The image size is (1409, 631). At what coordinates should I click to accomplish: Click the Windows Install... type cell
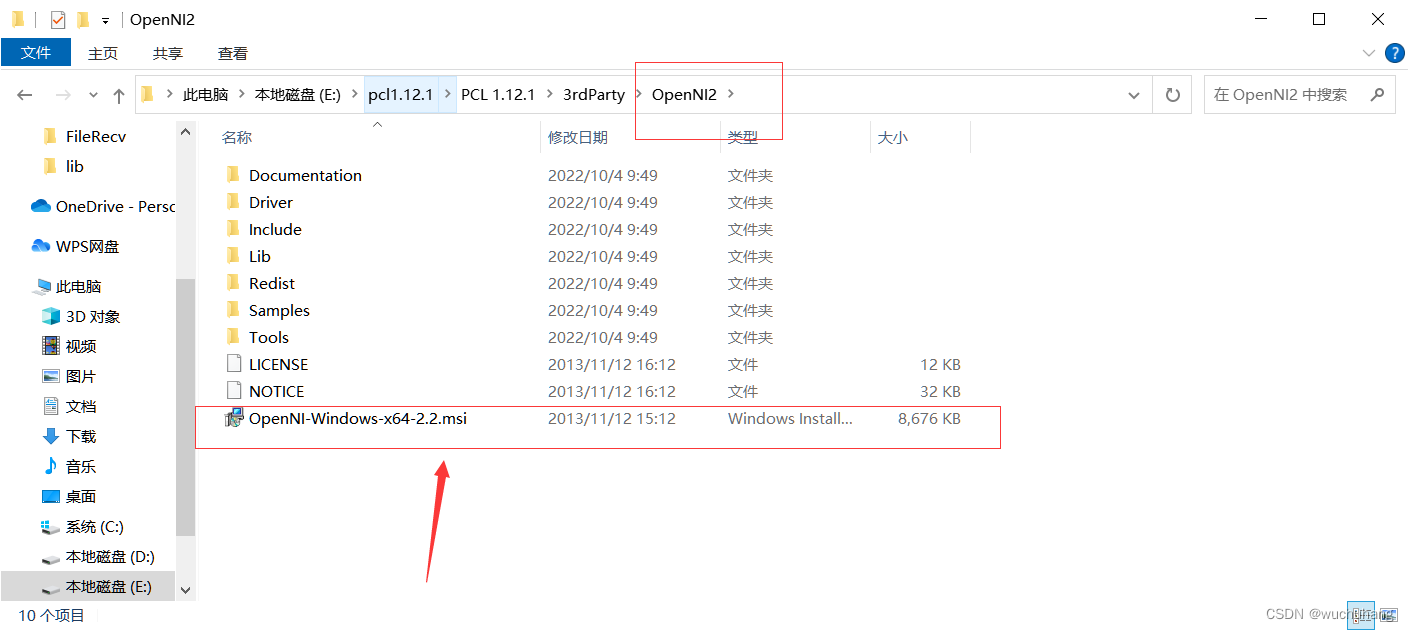790,419
